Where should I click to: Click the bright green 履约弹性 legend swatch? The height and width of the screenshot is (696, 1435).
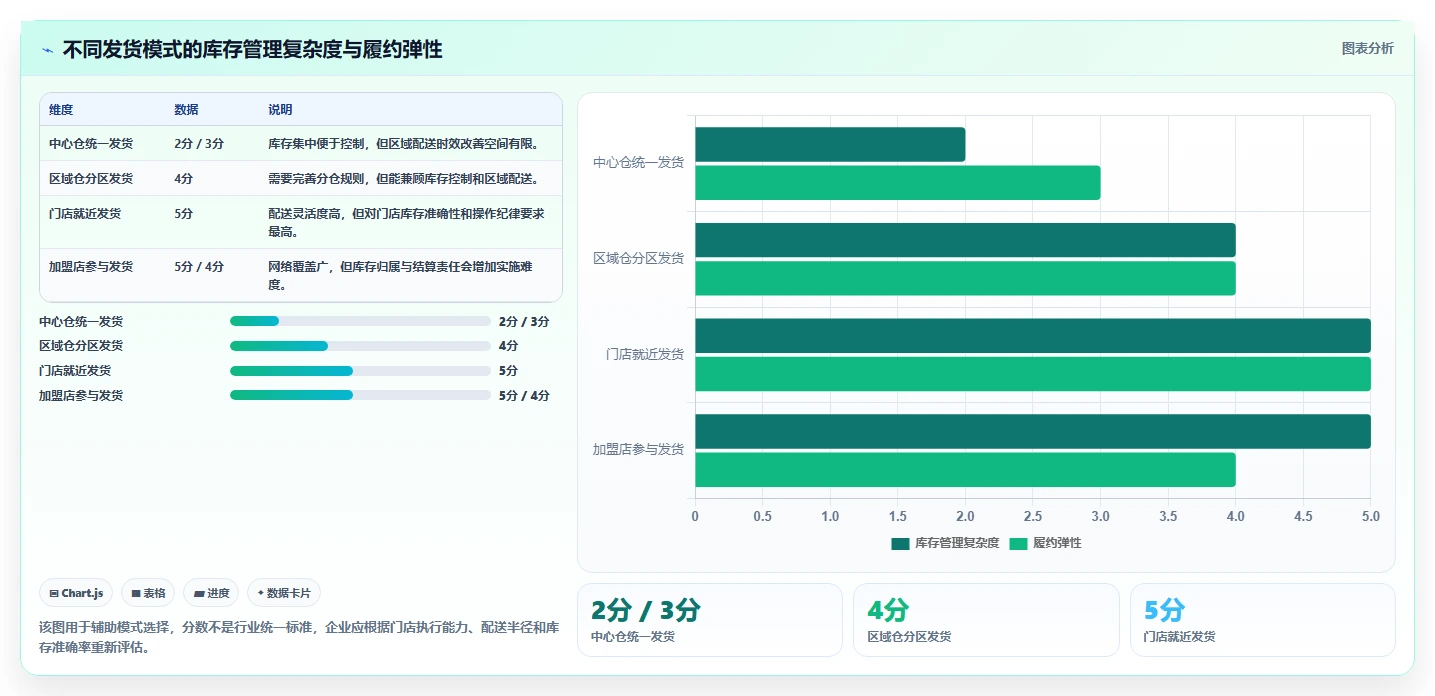[1018, 543]
